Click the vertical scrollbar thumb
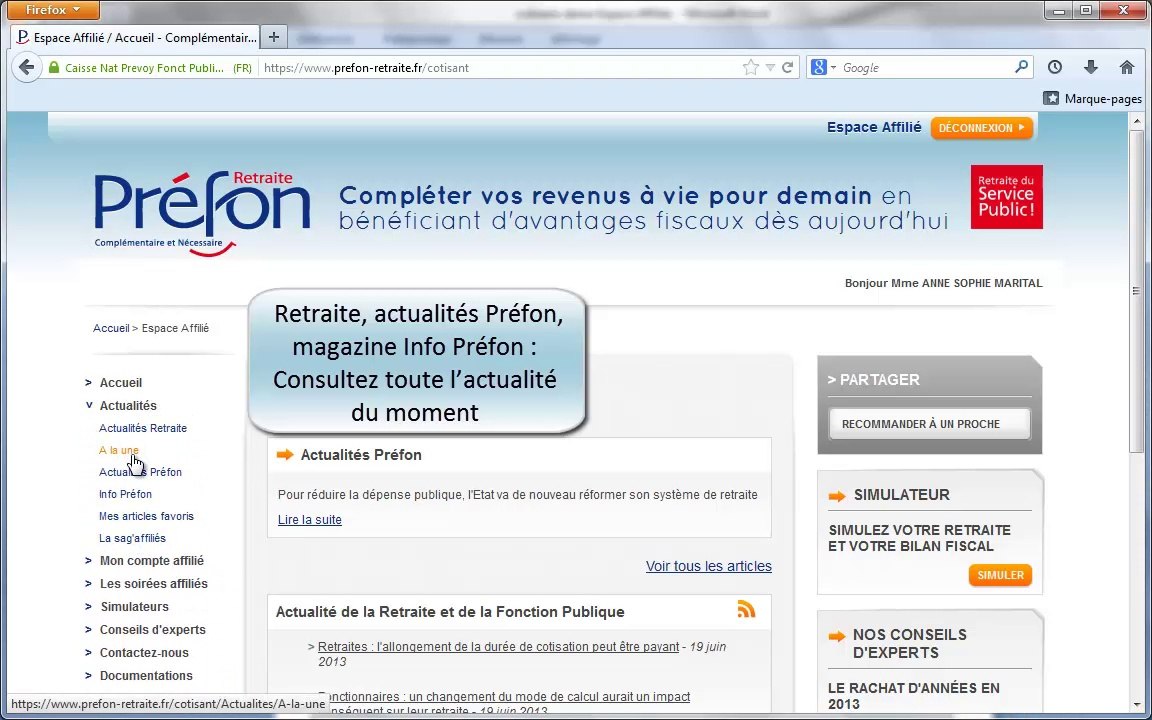 coord(1137,291)
